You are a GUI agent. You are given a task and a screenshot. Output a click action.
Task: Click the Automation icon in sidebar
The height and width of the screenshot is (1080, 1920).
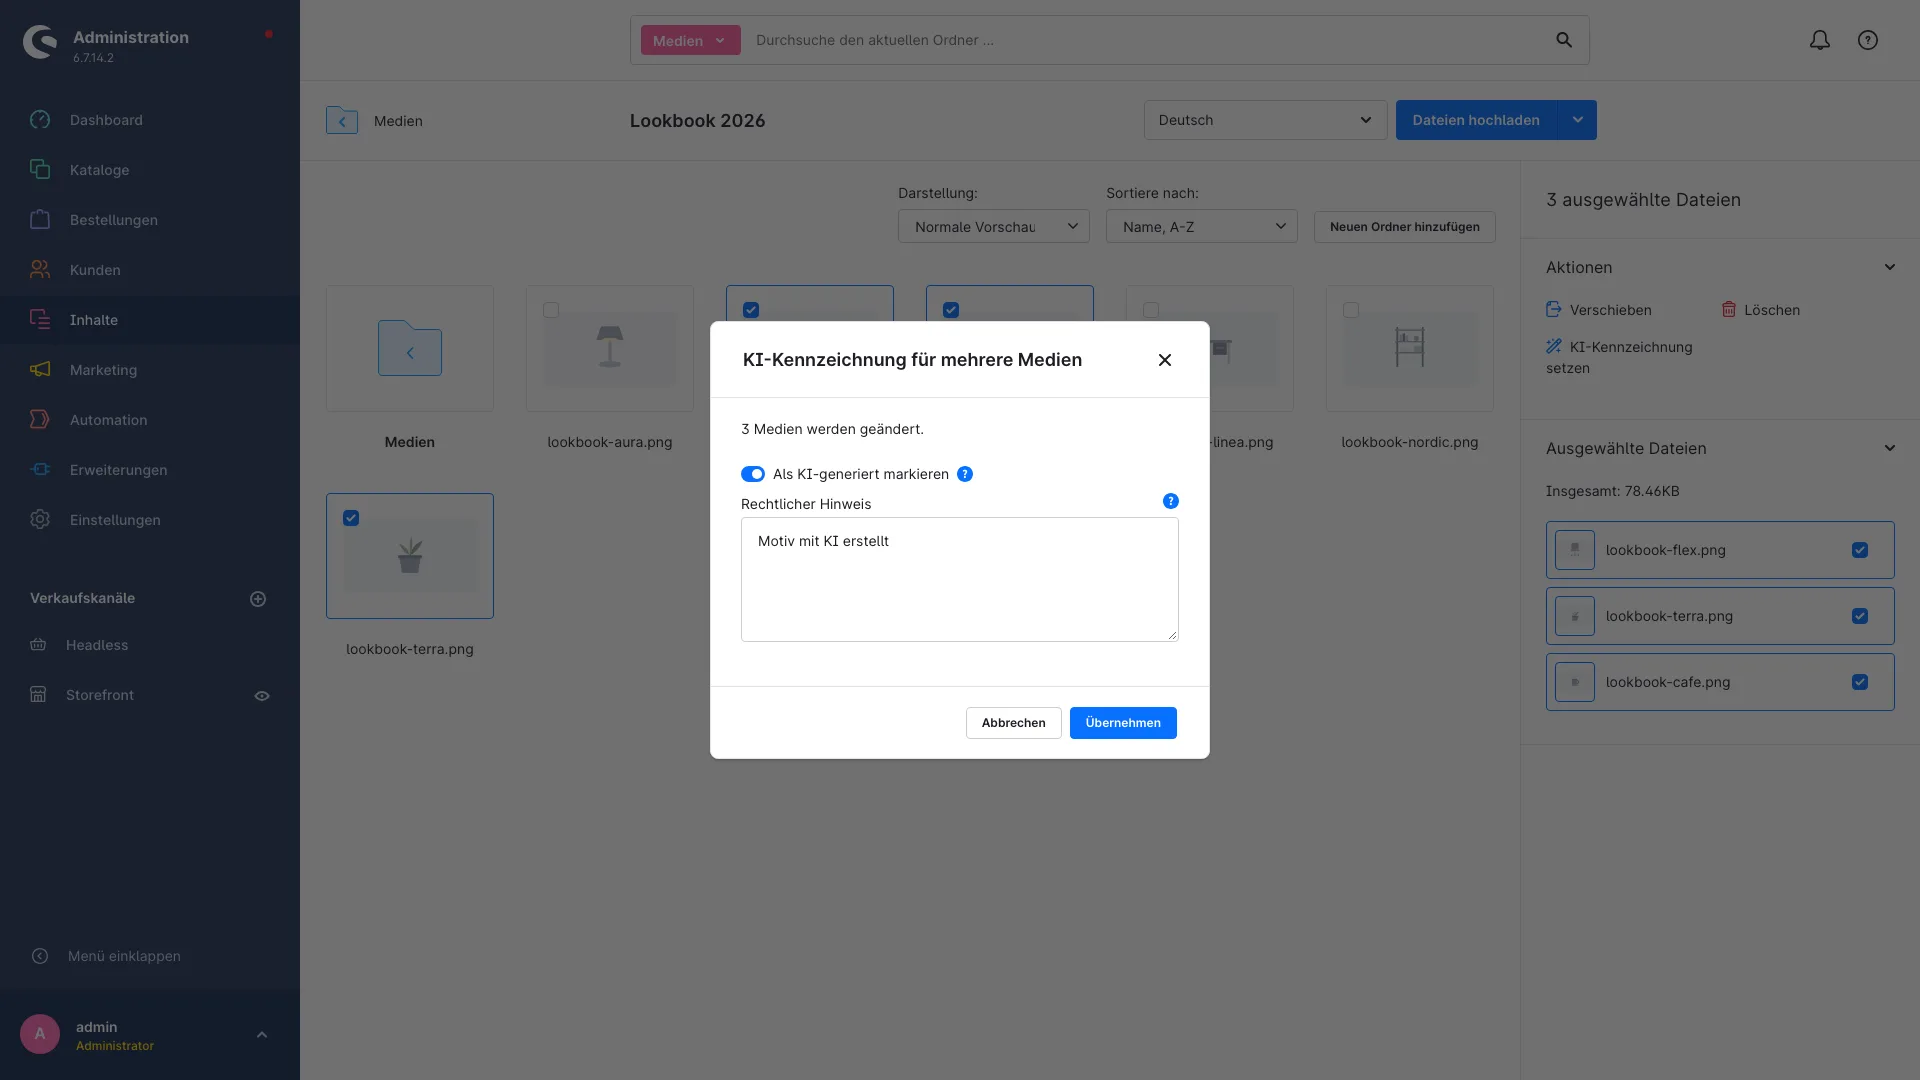tap(40, 420)
